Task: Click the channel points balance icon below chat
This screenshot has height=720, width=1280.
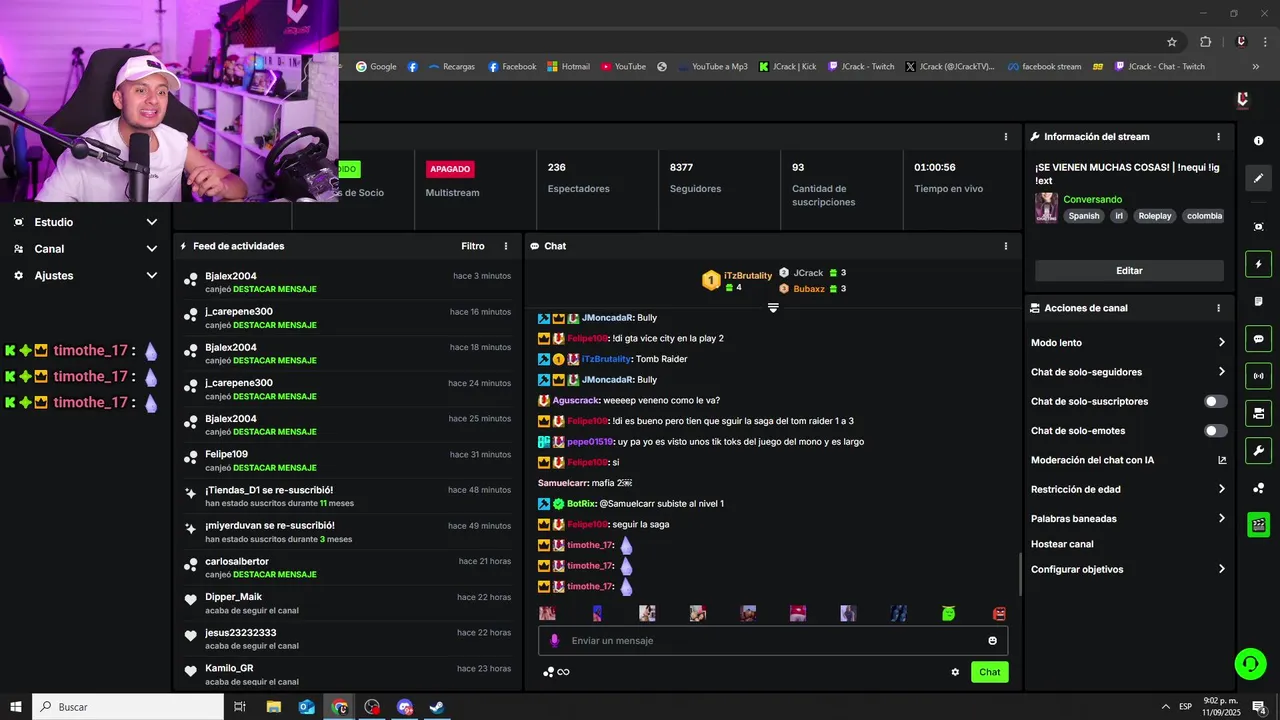Action: [x=556, y=672]
